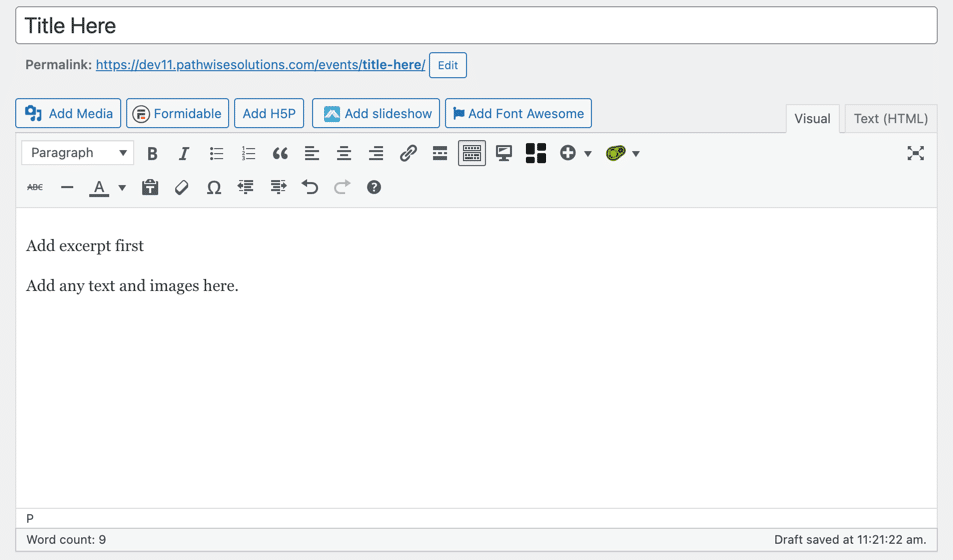
Task: Open the special character Omega picker
Action: [x=214, y=188]
